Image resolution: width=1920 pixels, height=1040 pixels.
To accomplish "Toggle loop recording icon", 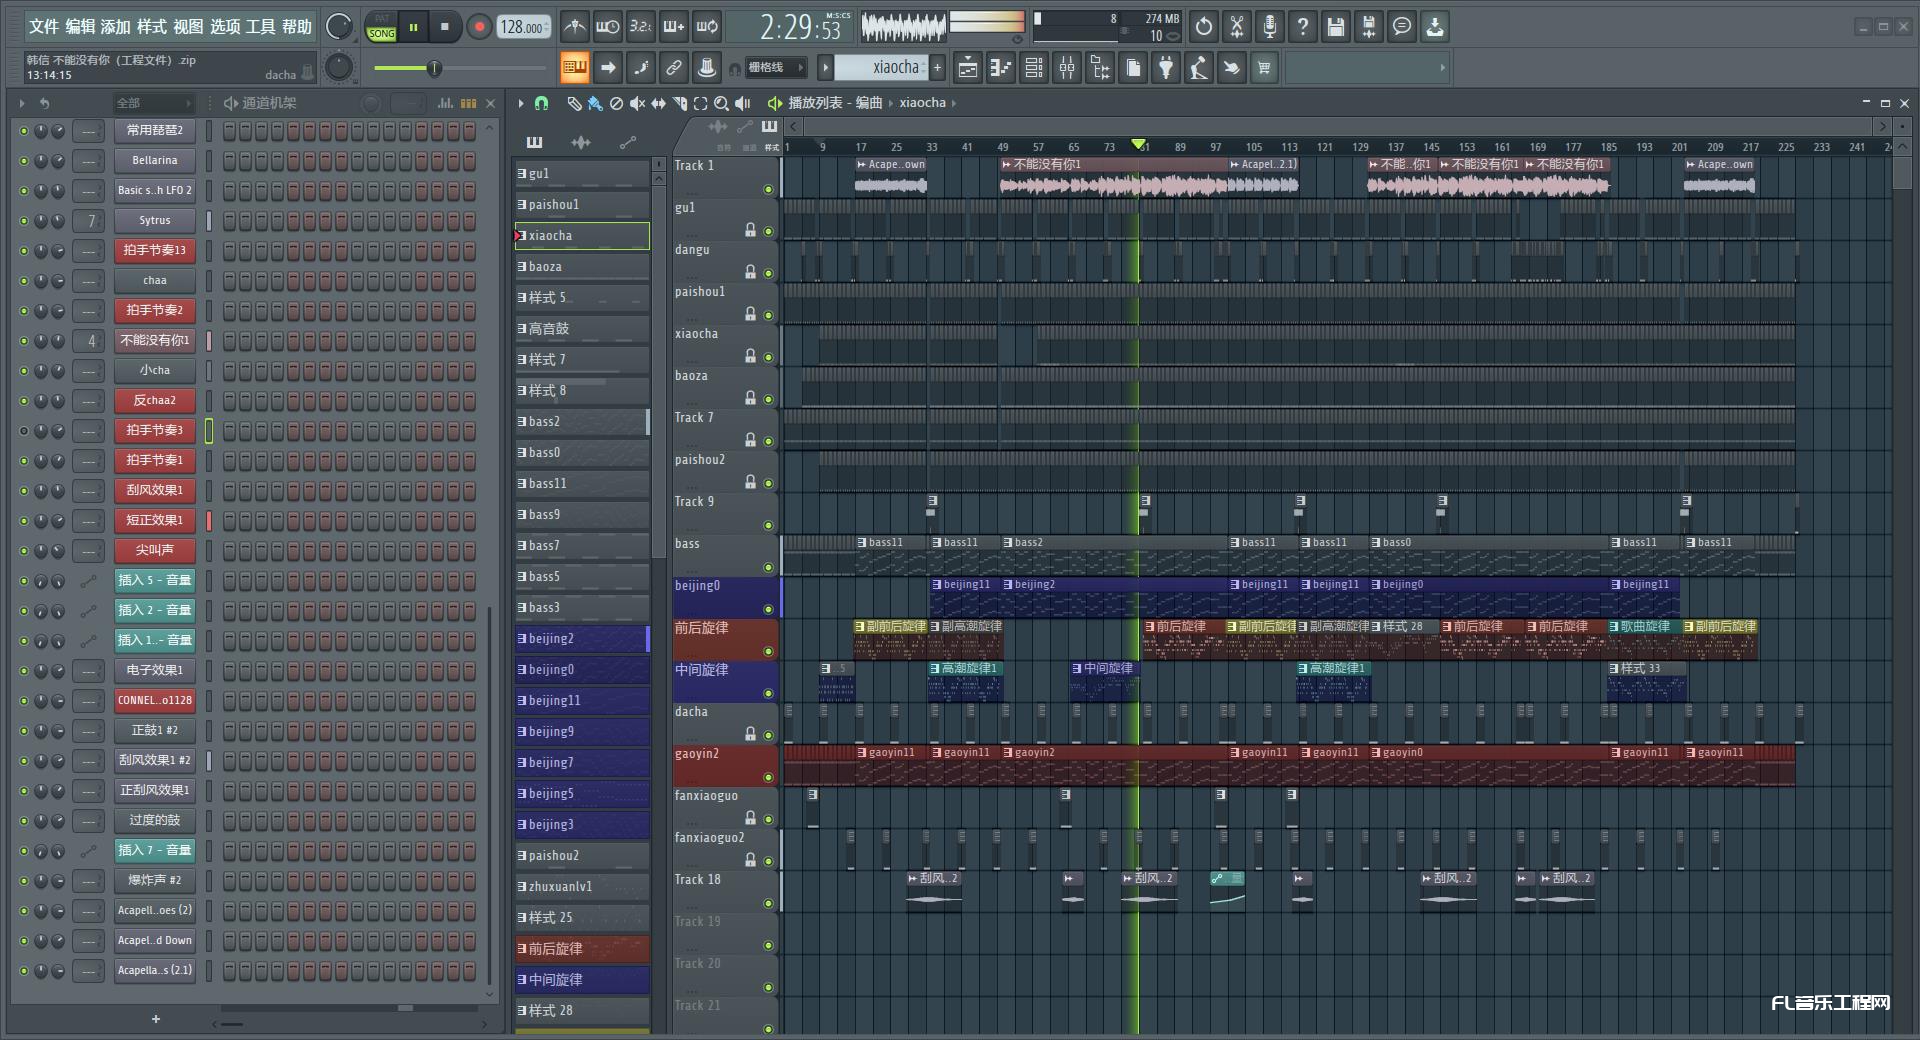I will click(707, 27).
